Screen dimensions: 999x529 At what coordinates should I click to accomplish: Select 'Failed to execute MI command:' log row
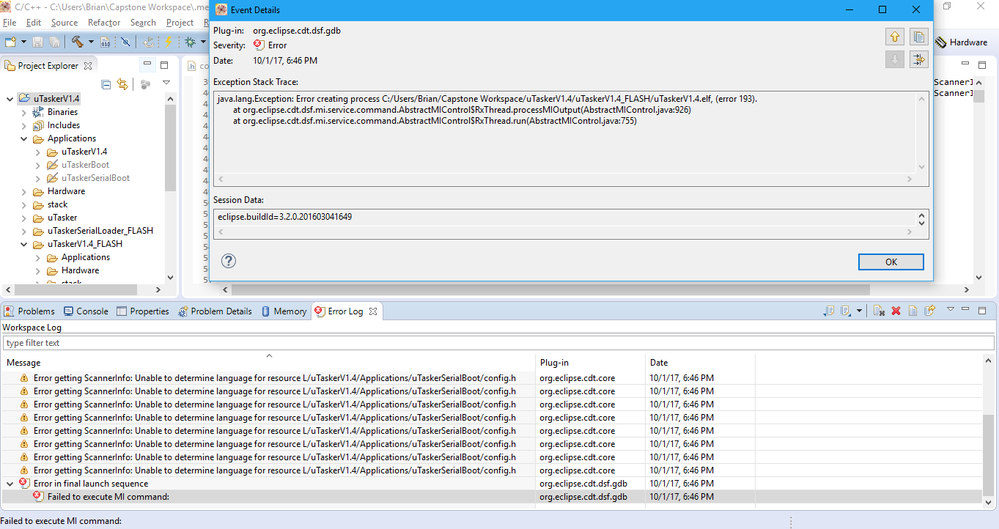492,496
